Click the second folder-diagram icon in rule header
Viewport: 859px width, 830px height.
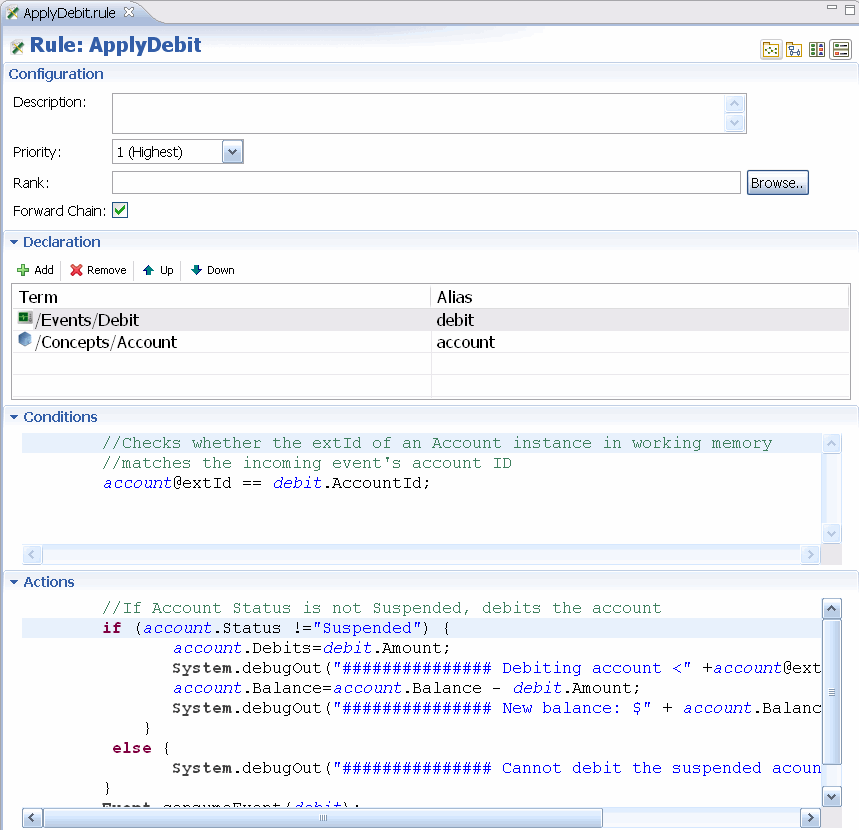(794, 50)
